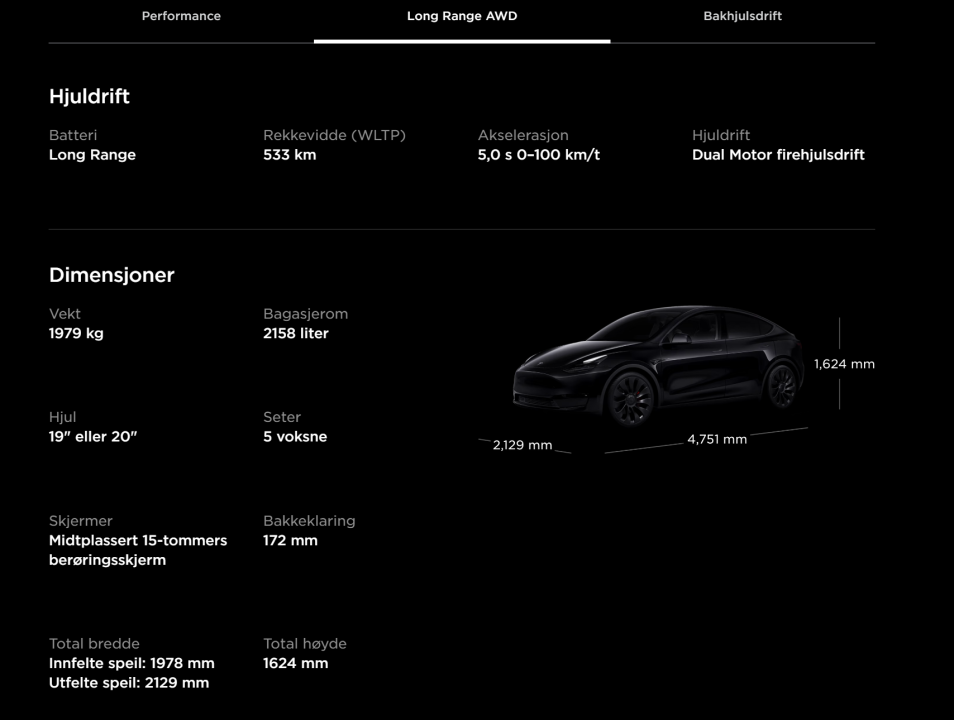Click the 2158 liter cargo value
This screenshot has width=954, height=720.
point(295,333)
